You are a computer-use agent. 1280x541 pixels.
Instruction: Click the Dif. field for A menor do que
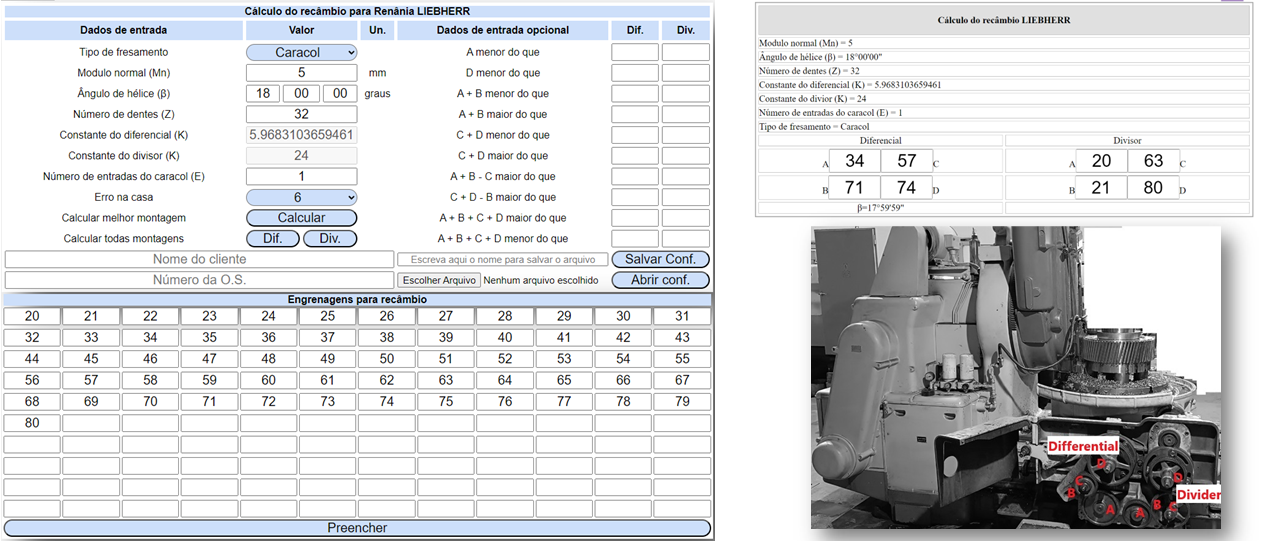[635, 52]
